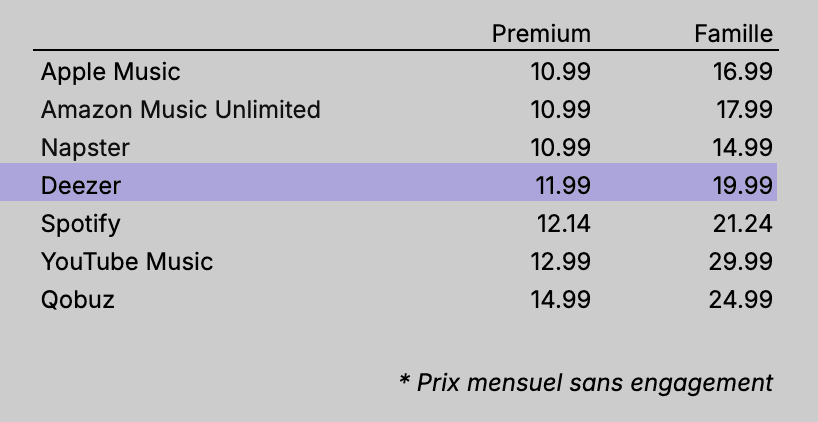Click Qobuz Premium price 14.99
The height and width of the screenshot is (422, 818).
tap(560, 299)
